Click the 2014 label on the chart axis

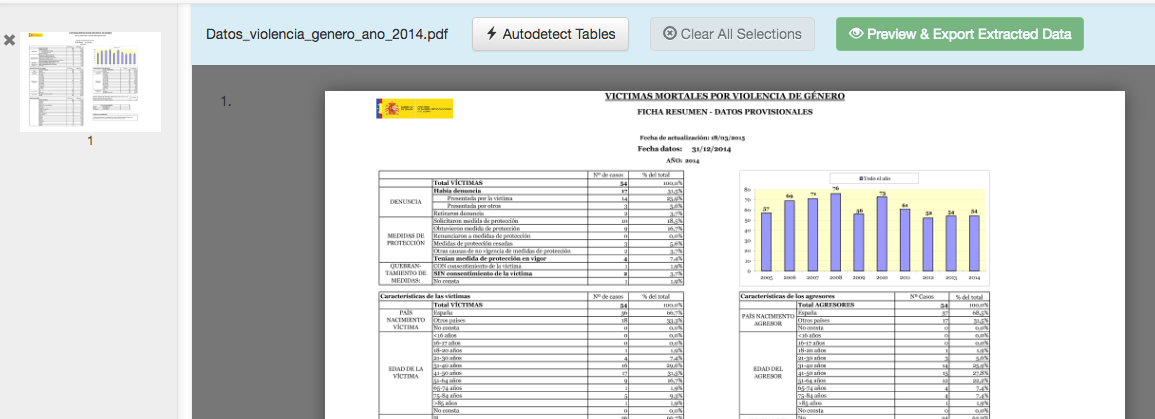(x=974, y=278)
